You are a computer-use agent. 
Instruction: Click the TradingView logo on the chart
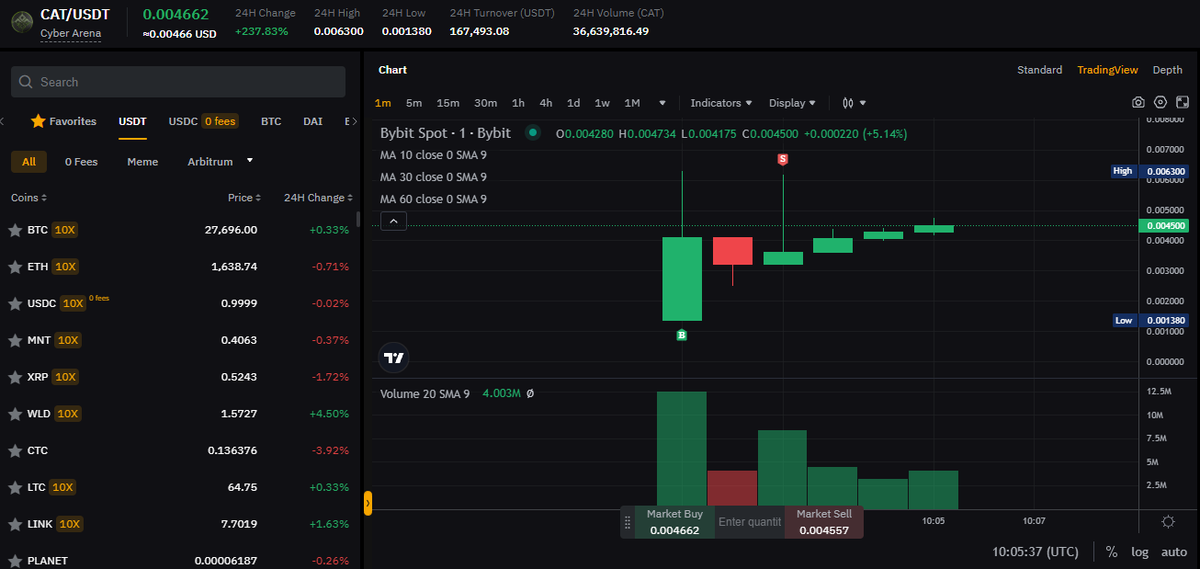393,357
